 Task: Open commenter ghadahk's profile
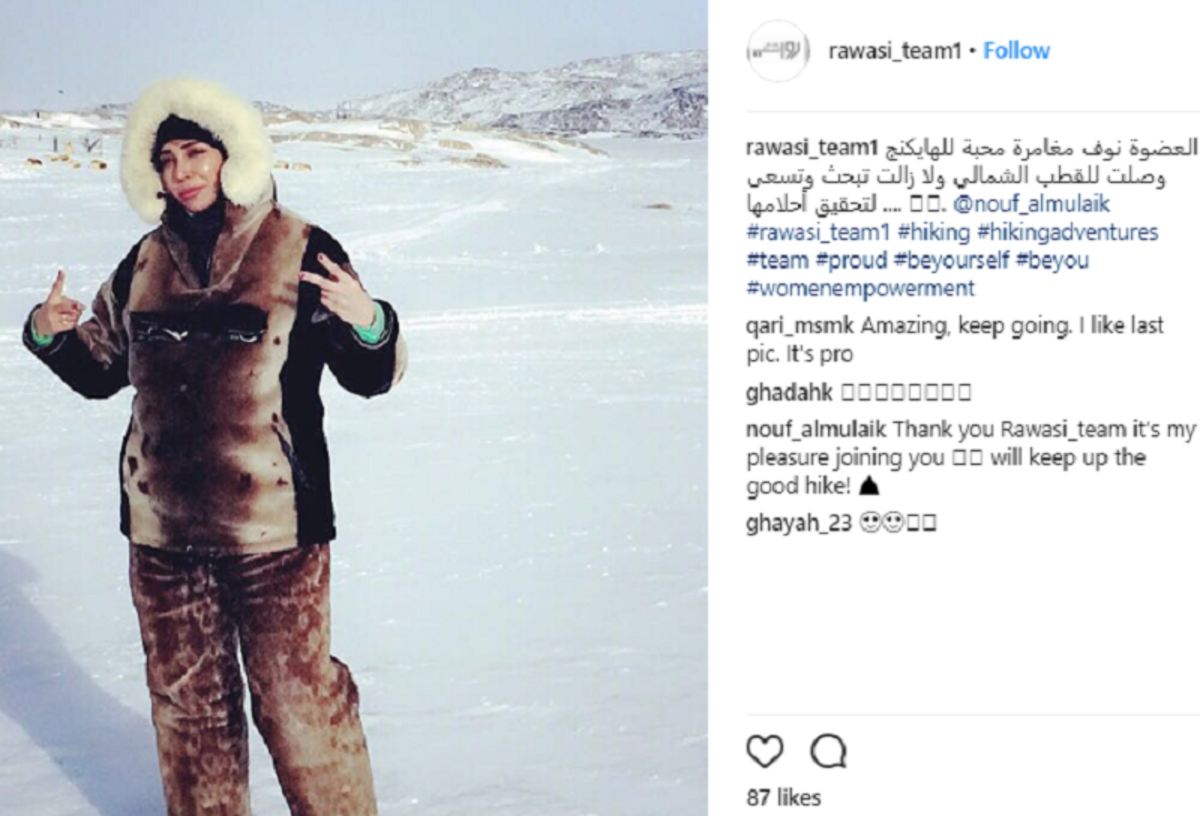click(x=788, y=392)
